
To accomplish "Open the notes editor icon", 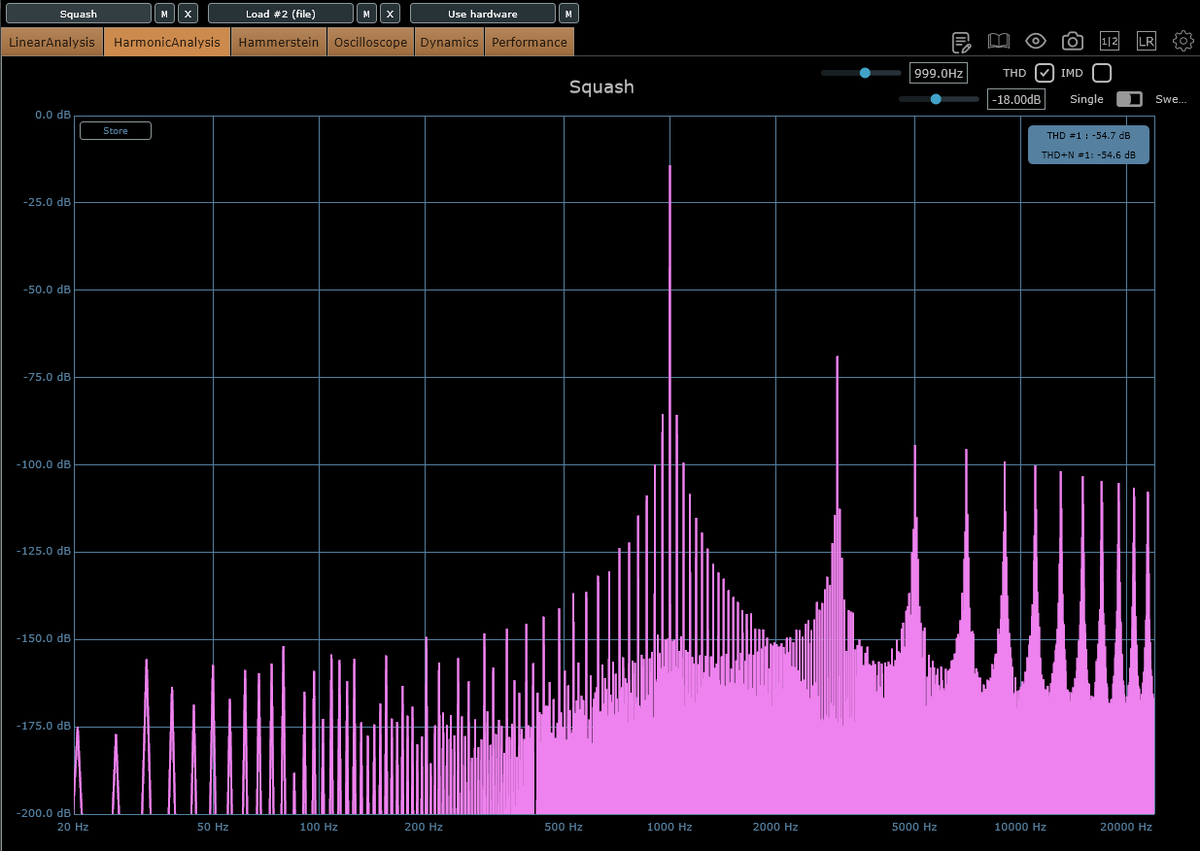I will coord(961,41).
